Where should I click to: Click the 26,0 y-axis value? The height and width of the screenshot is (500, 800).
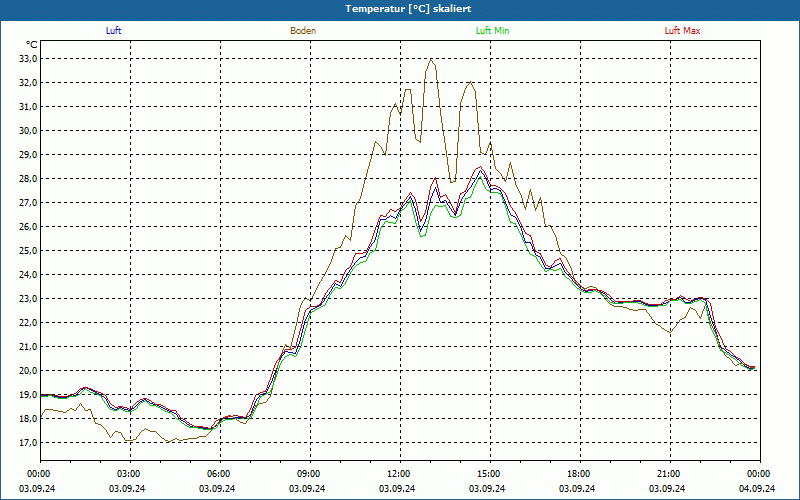[x=29, y=227]
